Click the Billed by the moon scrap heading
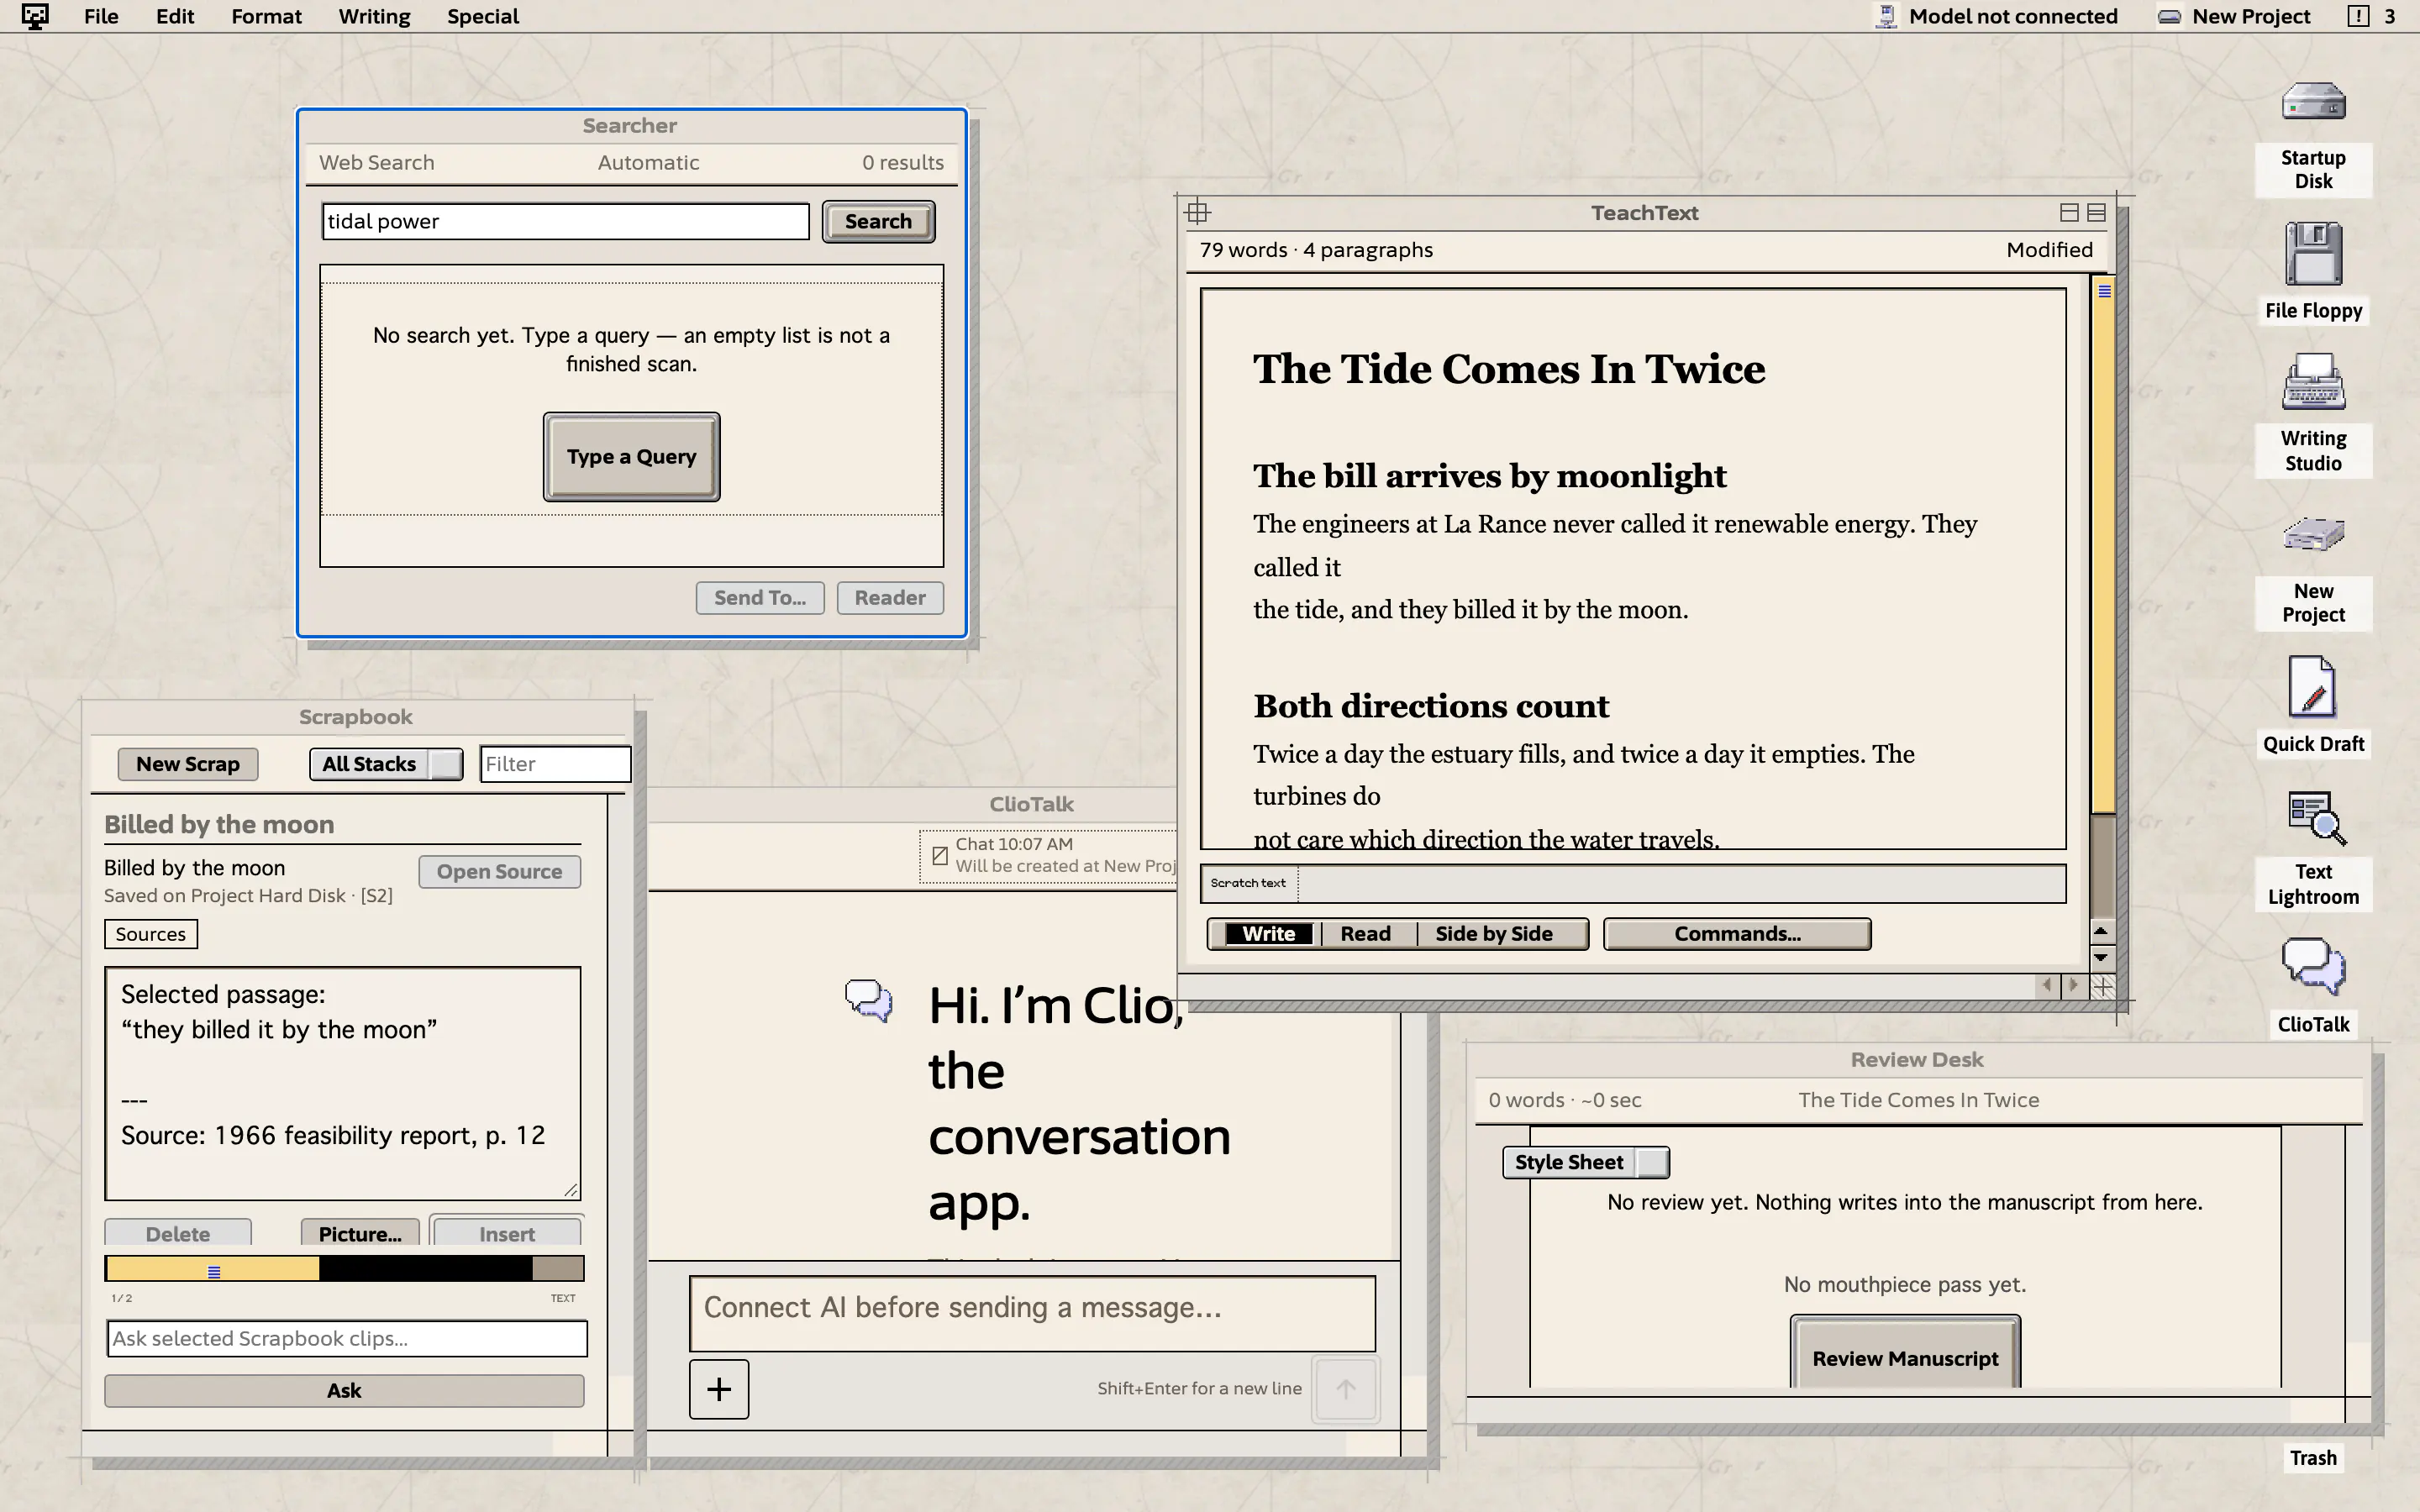This screenshot has width=2420, height=1512. point(219,824)
